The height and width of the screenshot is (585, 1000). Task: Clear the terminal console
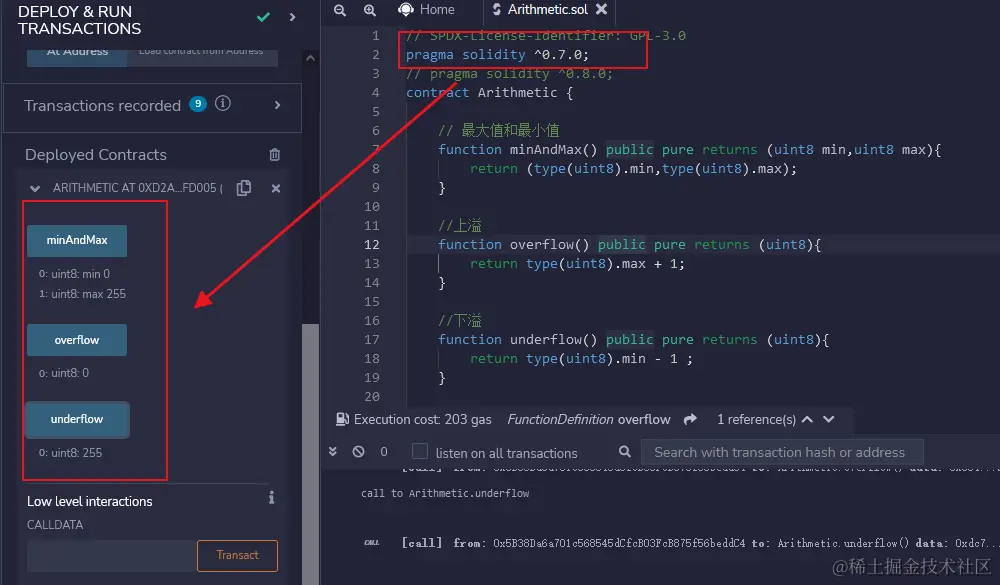click(x=358, y=452)
